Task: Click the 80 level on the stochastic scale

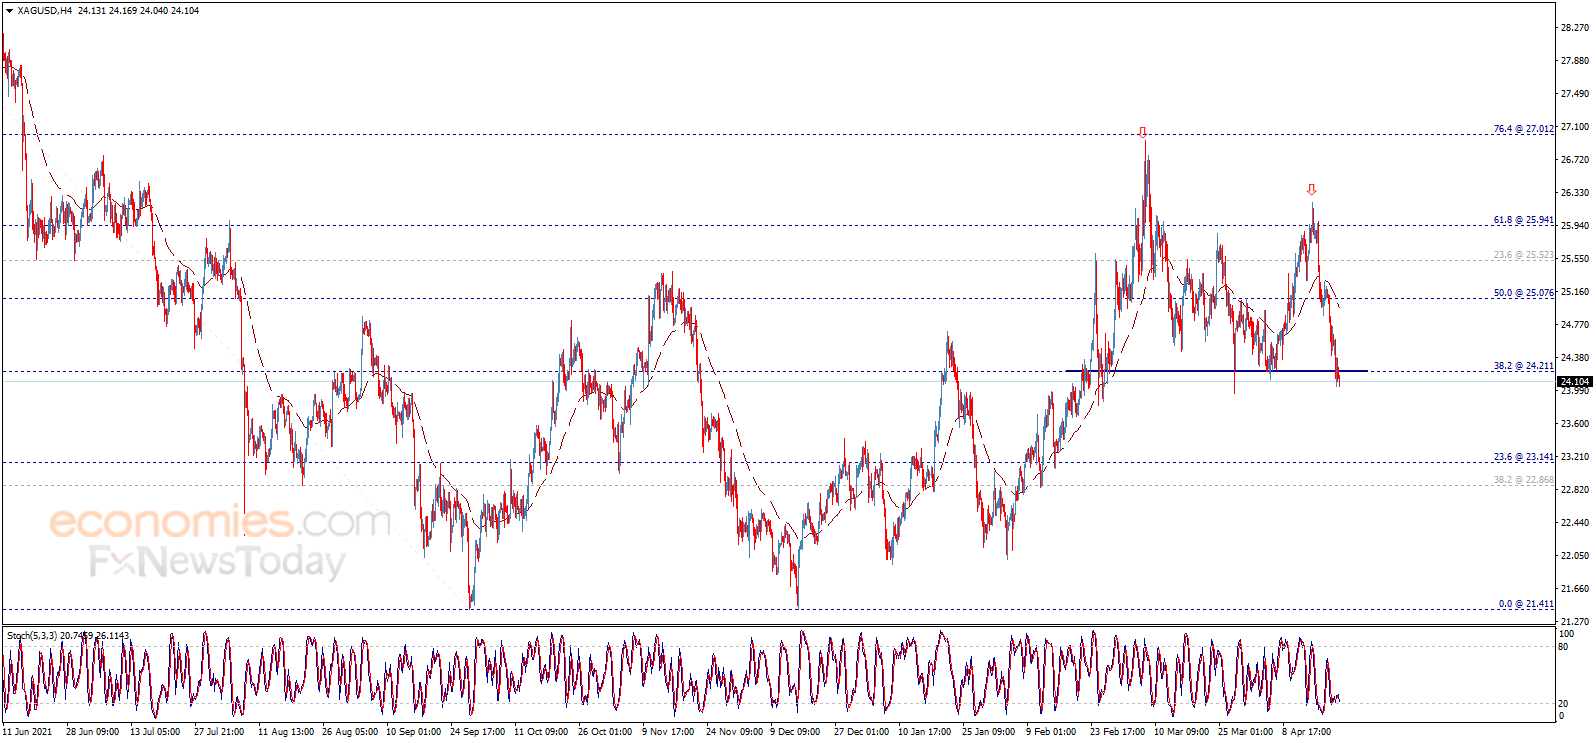Action: coord(1563,647)
